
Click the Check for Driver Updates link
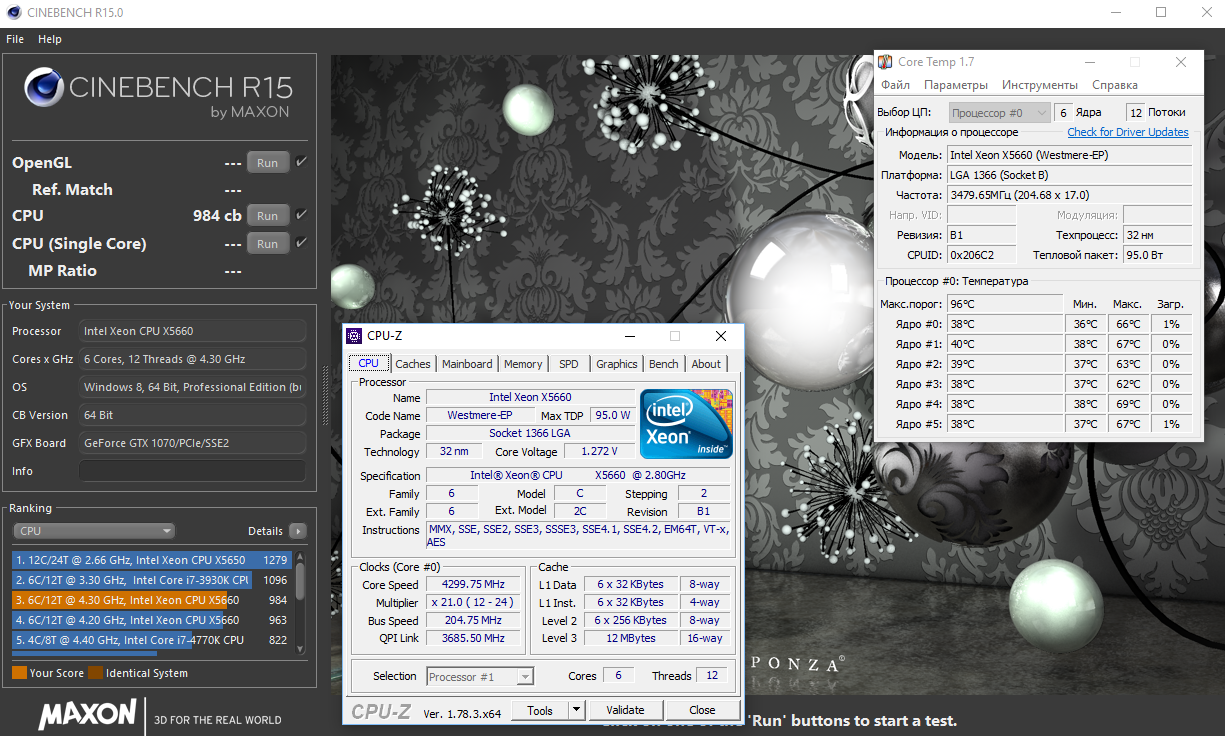1127,132
